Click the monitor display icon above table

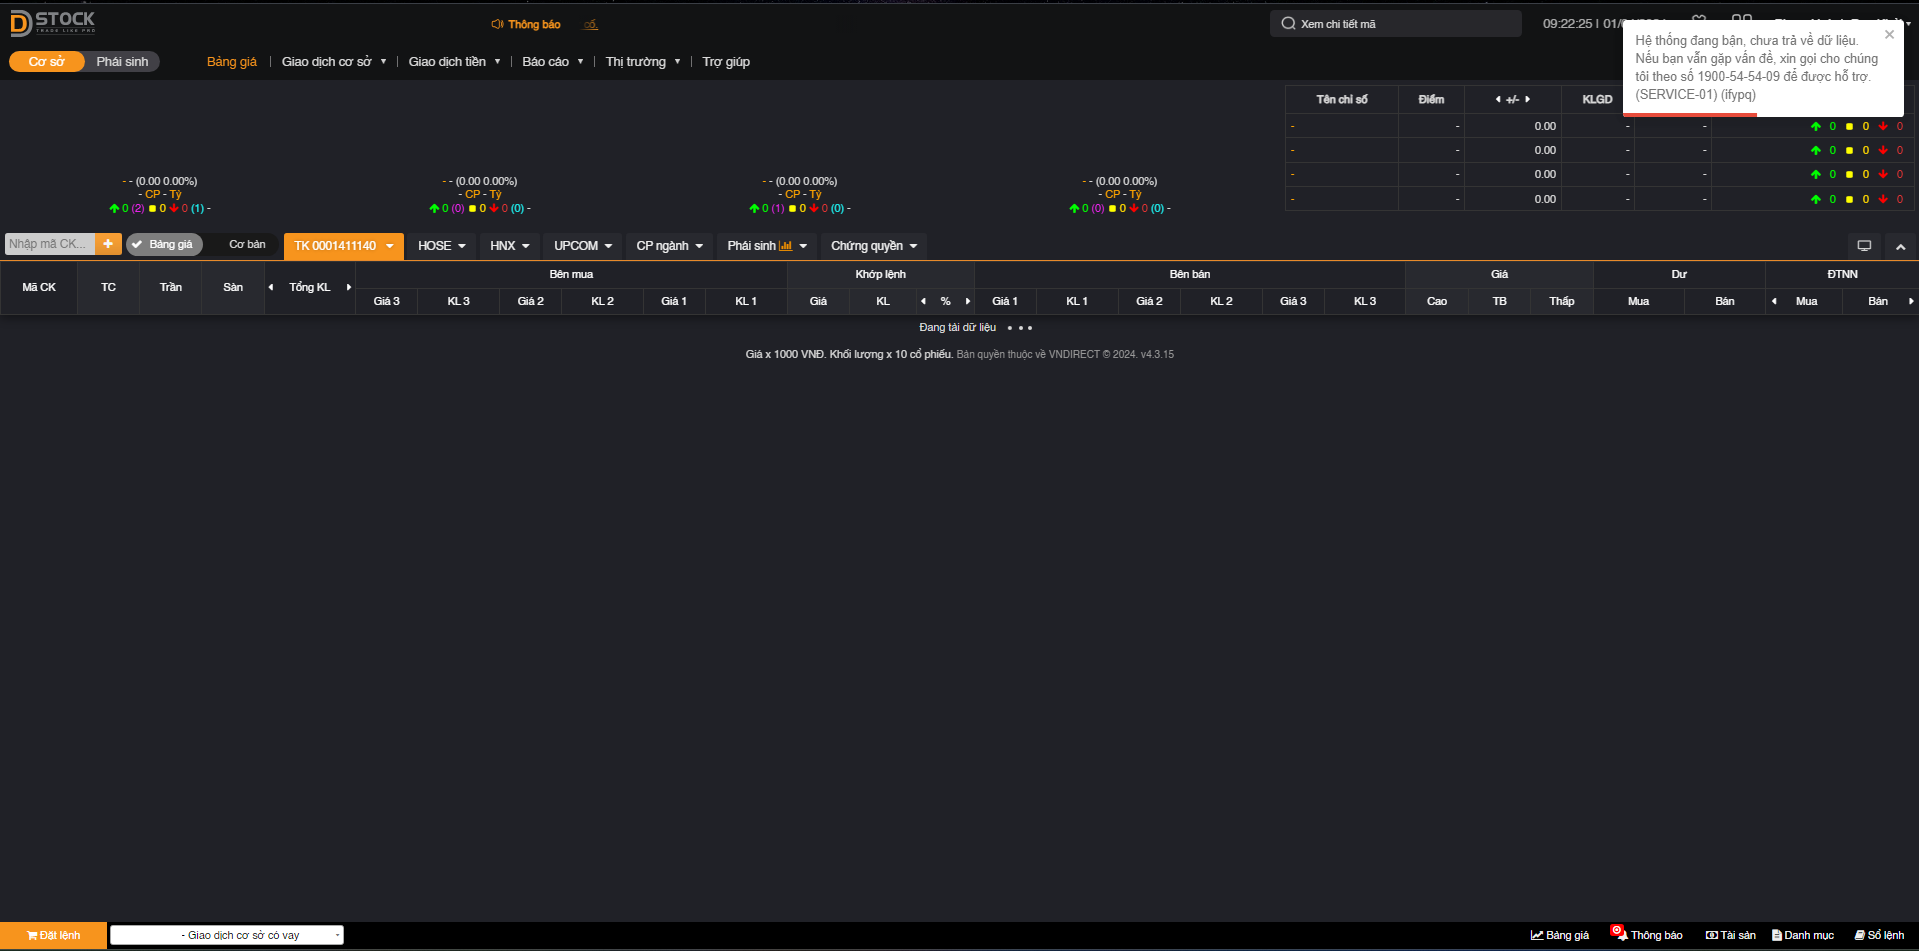pos(1864,246)
